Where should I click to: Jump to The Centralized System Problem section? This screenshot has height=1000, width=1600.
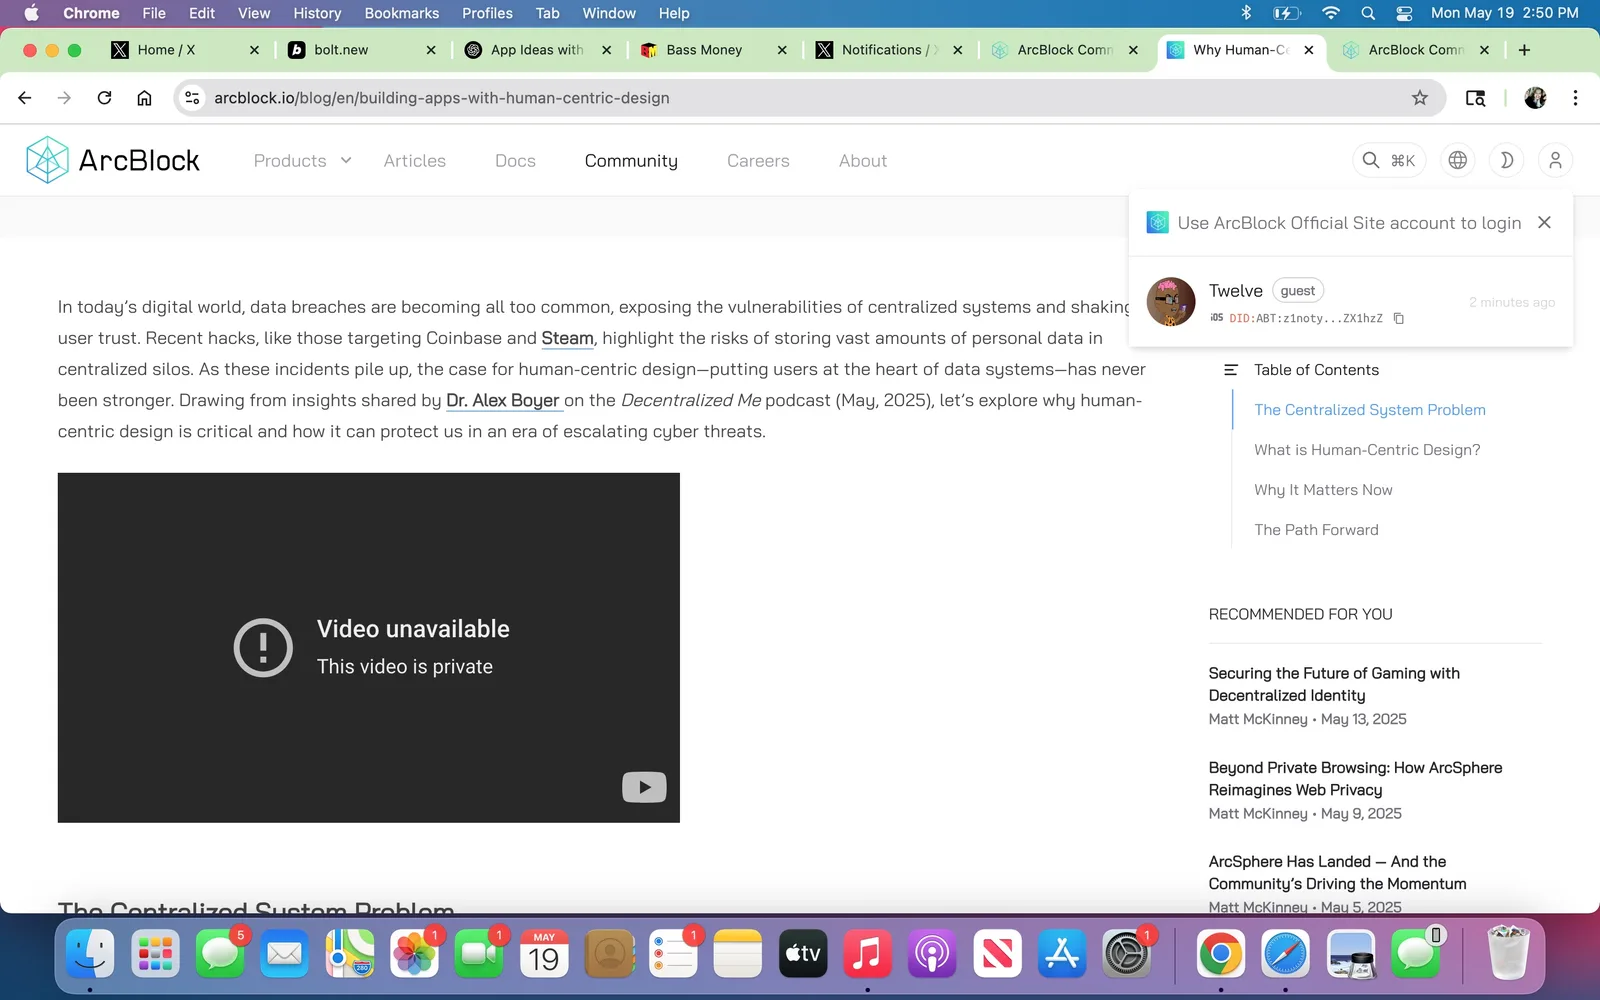[x=1370, y=410]
